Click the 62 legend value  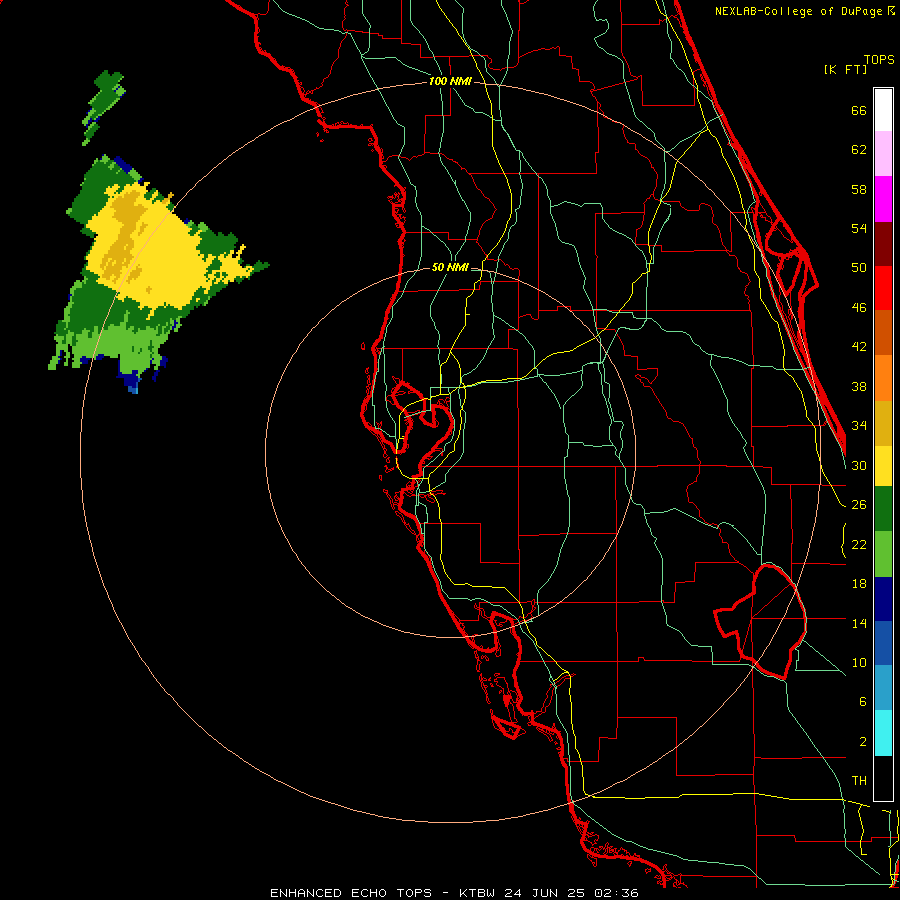[859, 150]
